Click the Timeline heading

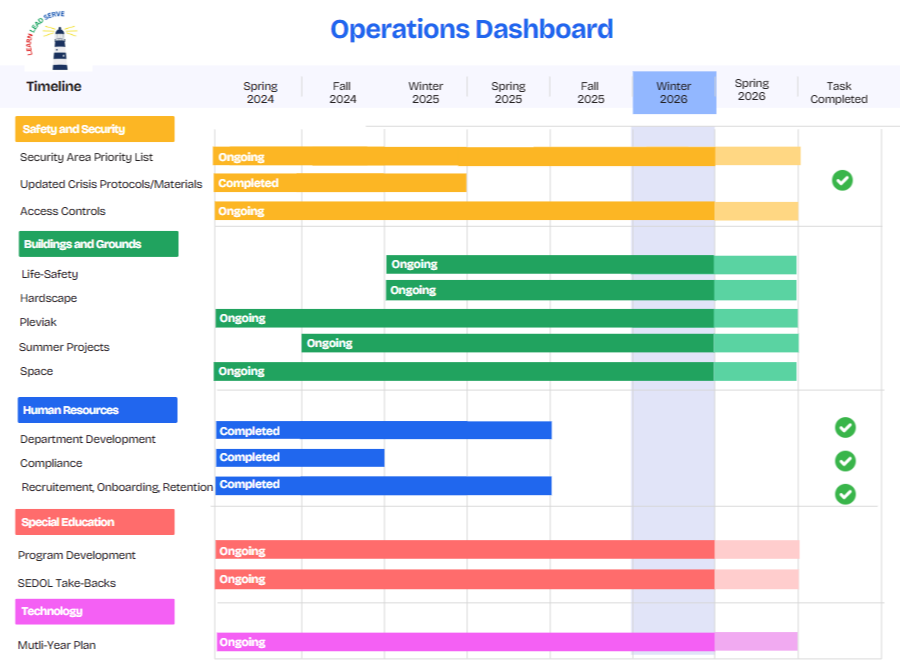(x=53, y=87)
